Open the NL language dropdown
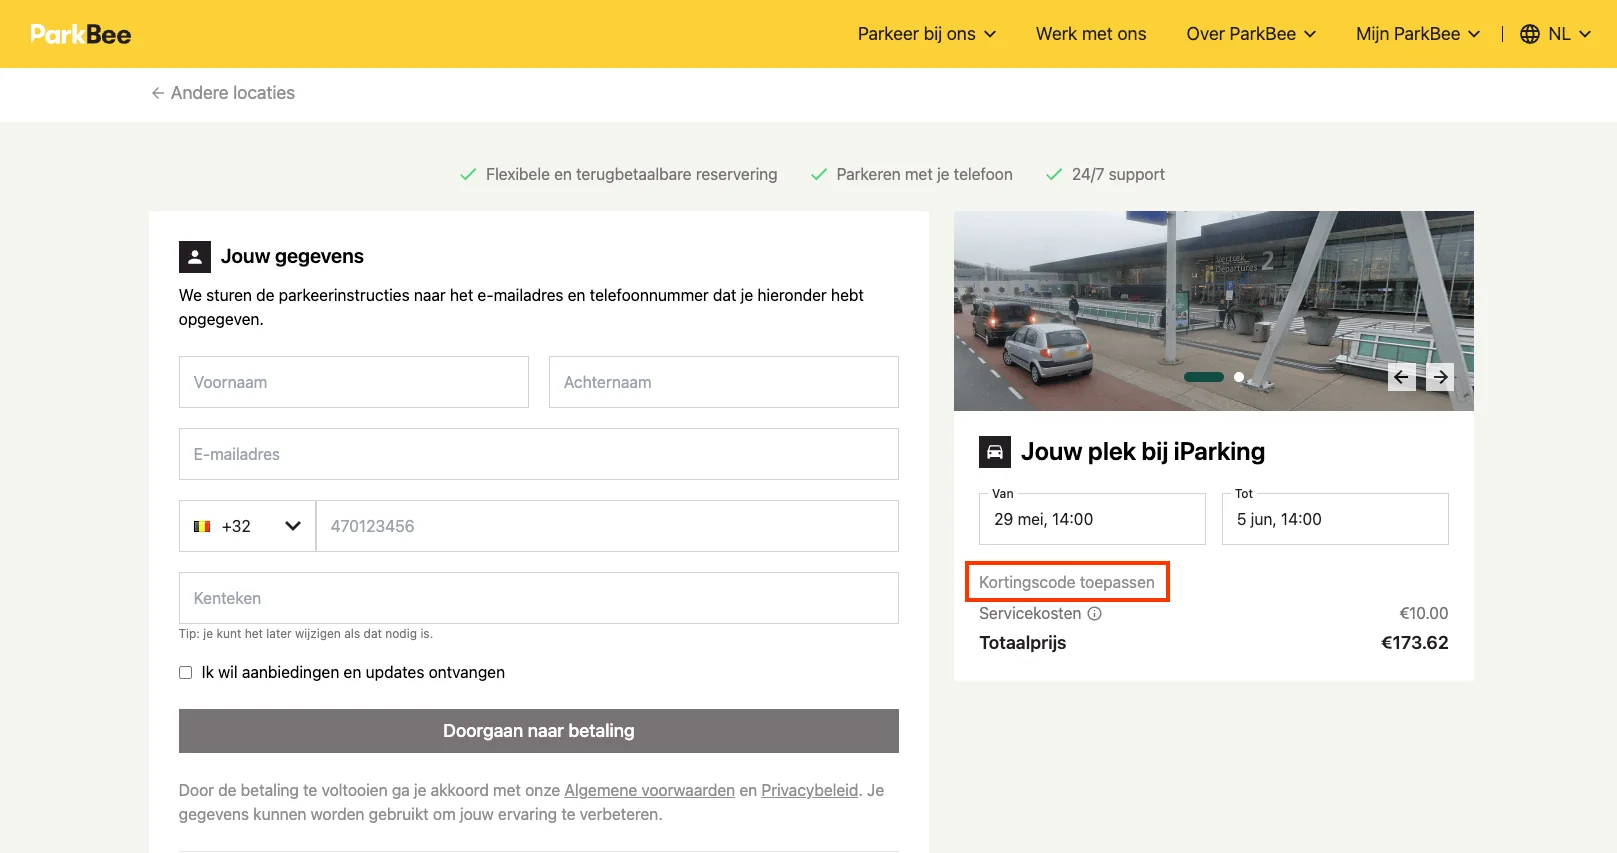This screenshot has height=853, width=1617. (x=1569, y=34)
